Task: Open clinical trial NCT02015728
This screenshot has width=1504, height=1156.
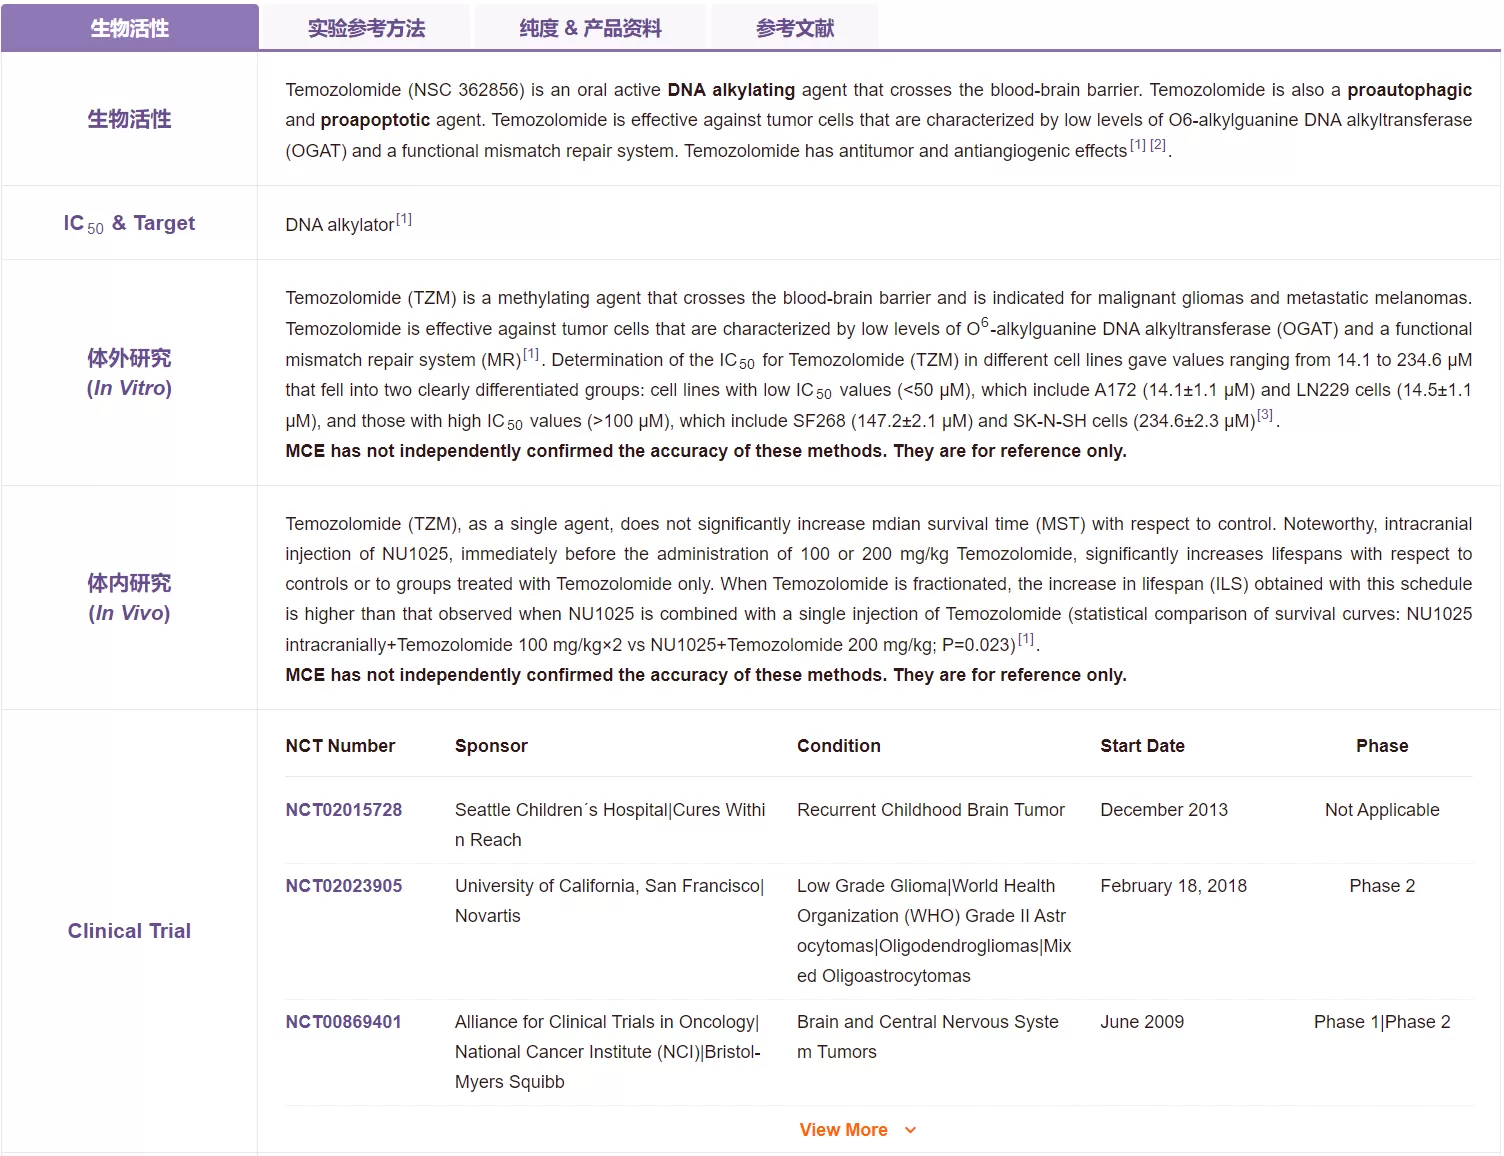Action: (343, 810)
